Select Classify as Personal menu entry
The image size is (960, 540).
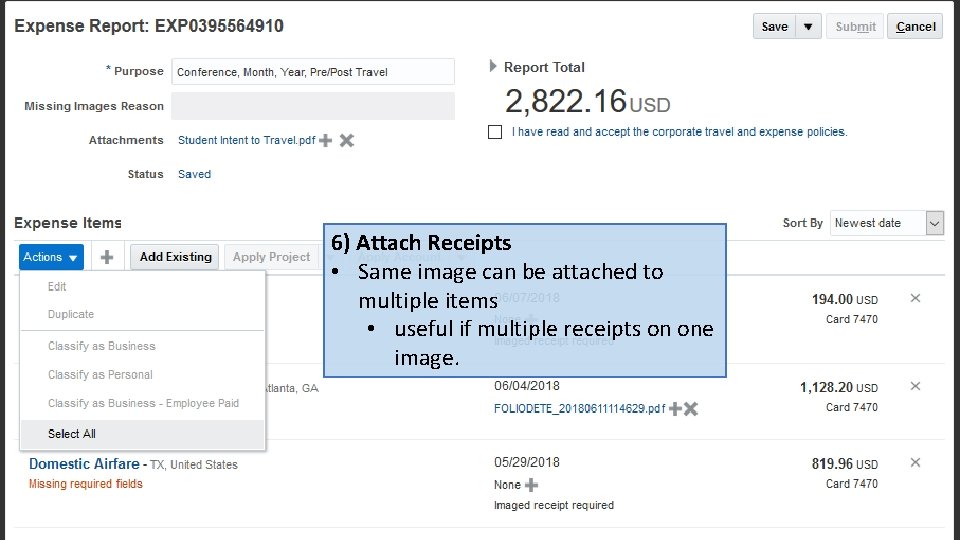tap(100, 375)
